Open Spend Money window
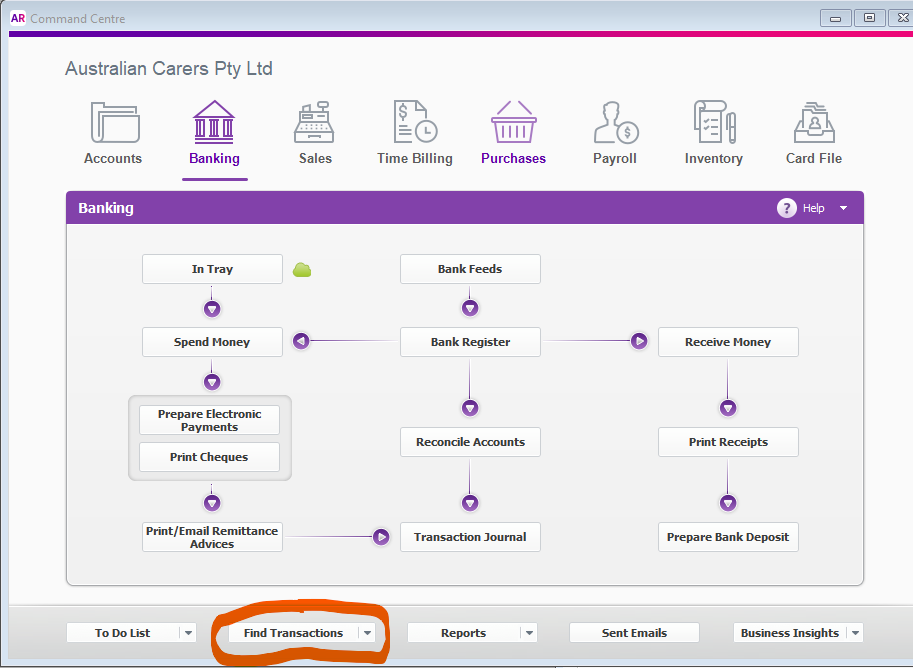 coord(212,341)
